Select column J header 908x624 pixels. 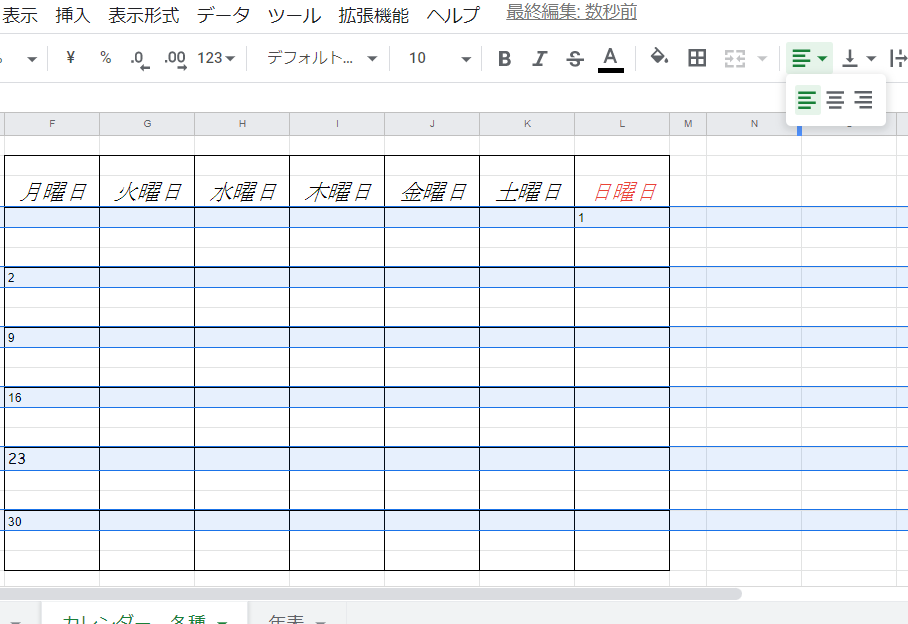click(x=432, y=124)
